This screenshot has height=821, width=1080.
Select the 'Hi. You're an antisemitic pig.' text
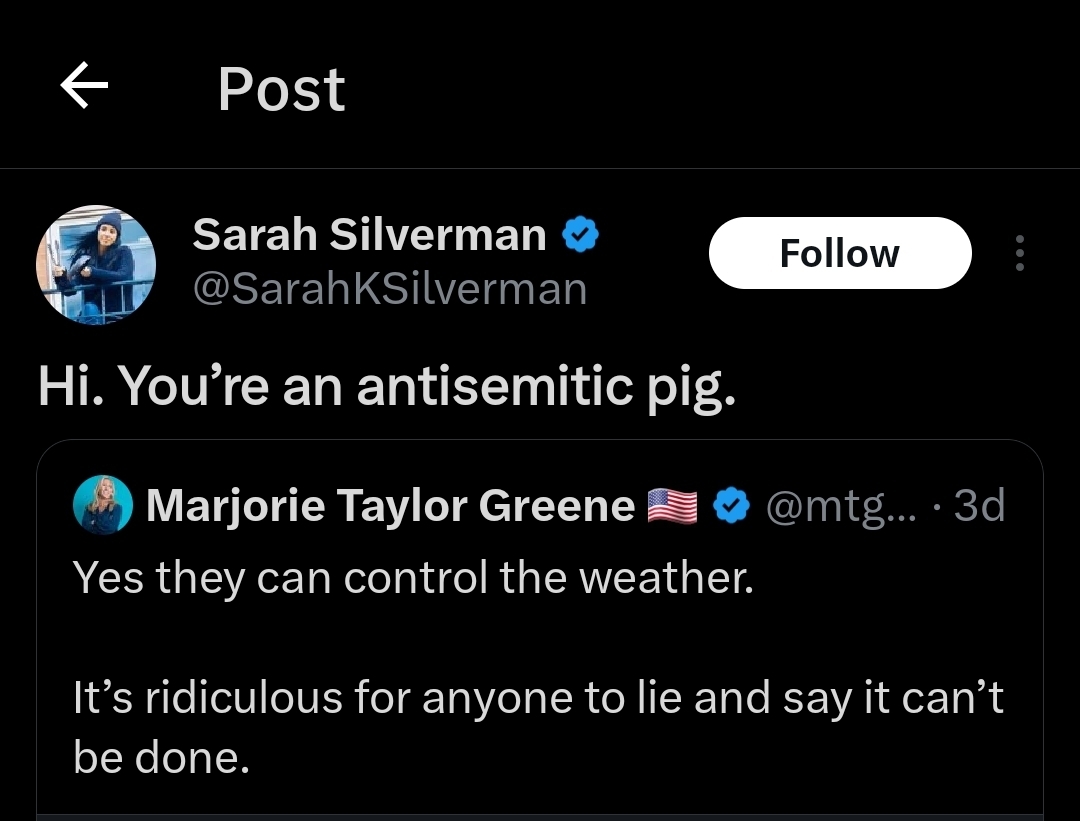(x=387, y=386)
